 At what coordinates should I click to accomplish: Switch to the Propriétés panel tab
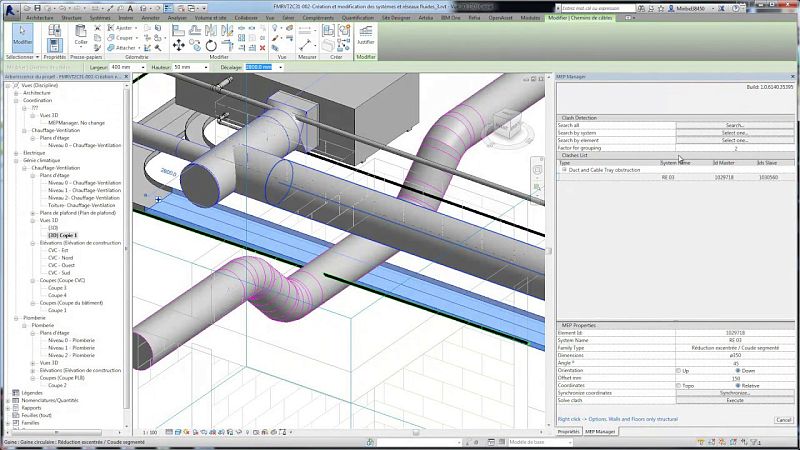[568, 431]
